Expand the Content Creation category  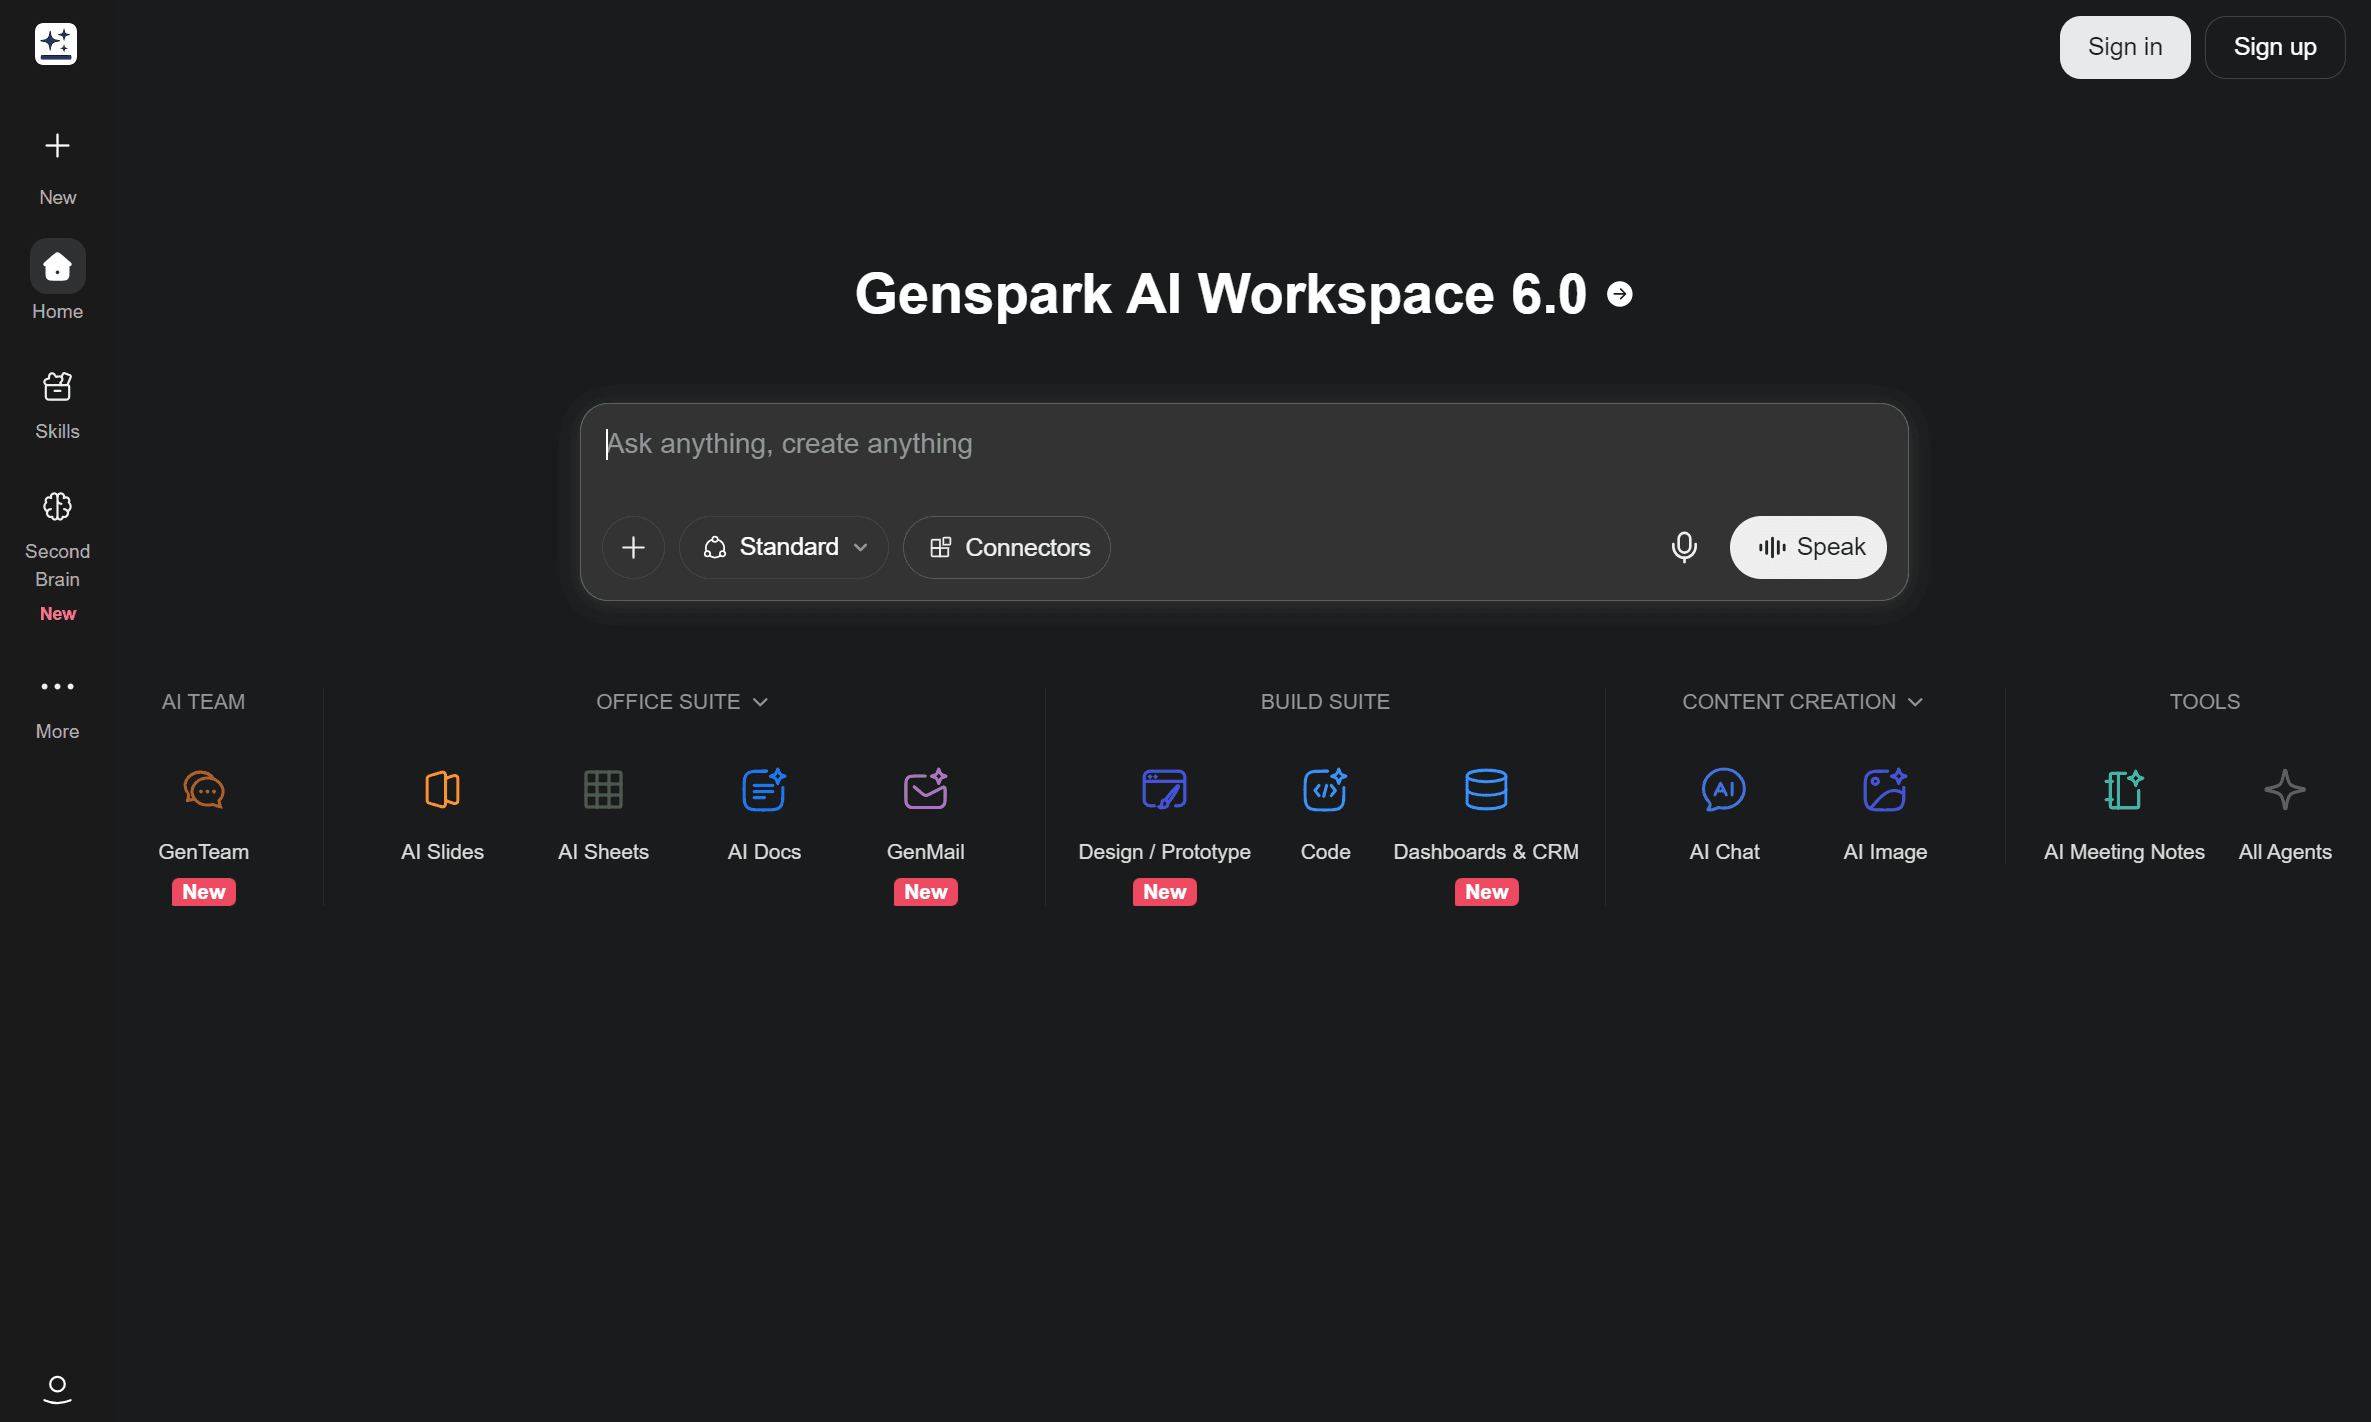(1802, 702)
